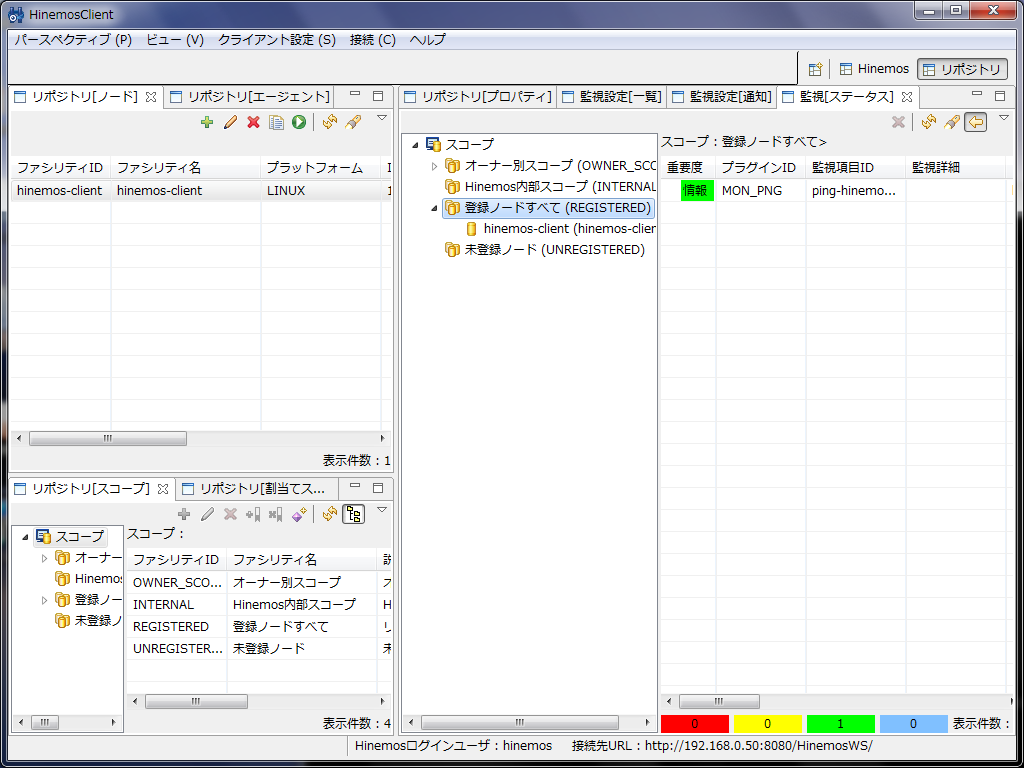Click the blue unknown count box
This screenshot has height=768, width=1024.
pos(914,724)
